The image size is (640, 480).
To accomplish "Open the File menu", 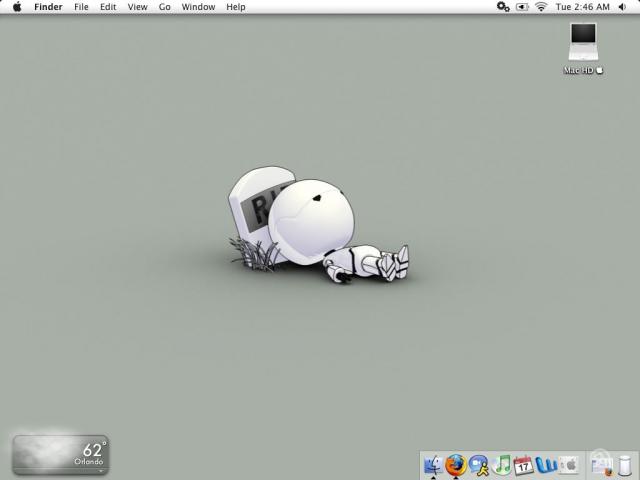I will 81,7.
